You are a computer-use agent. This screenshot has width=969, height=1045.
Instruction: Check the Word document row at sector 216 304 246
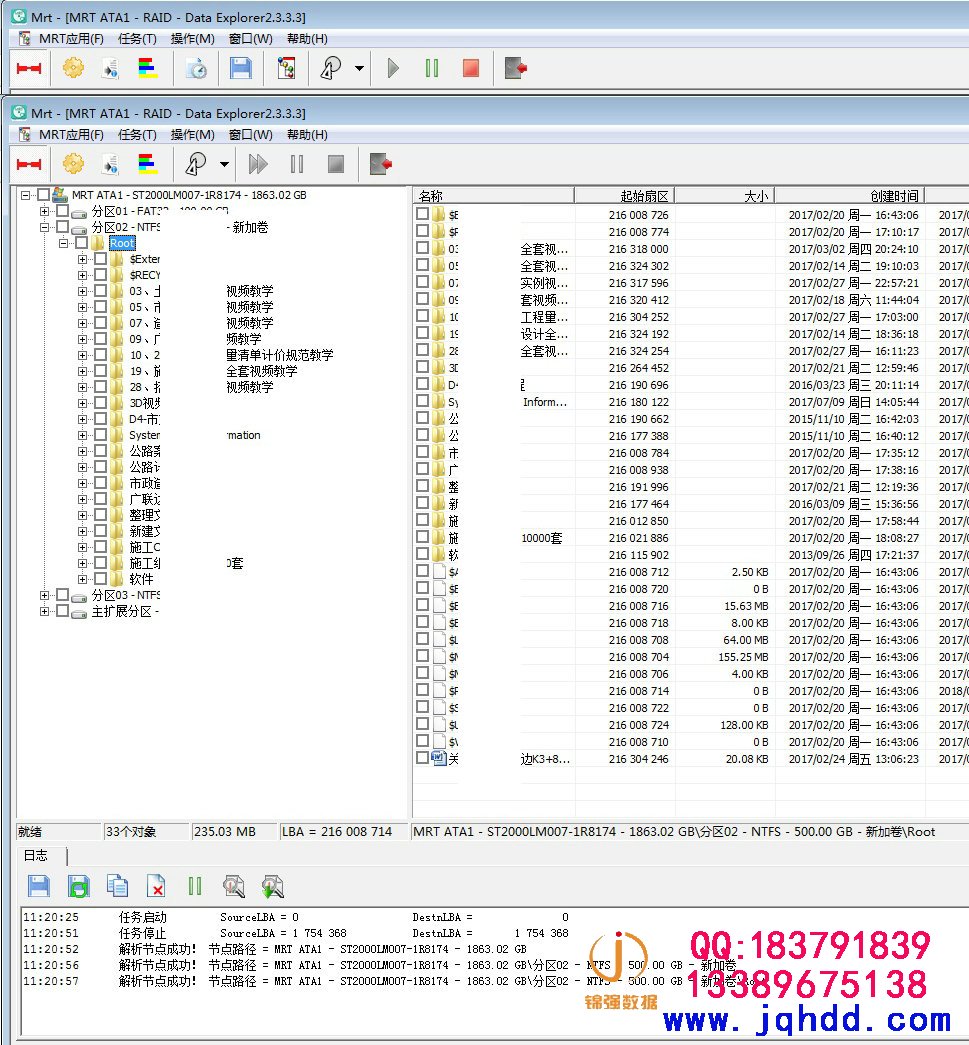tap(422, 758)
